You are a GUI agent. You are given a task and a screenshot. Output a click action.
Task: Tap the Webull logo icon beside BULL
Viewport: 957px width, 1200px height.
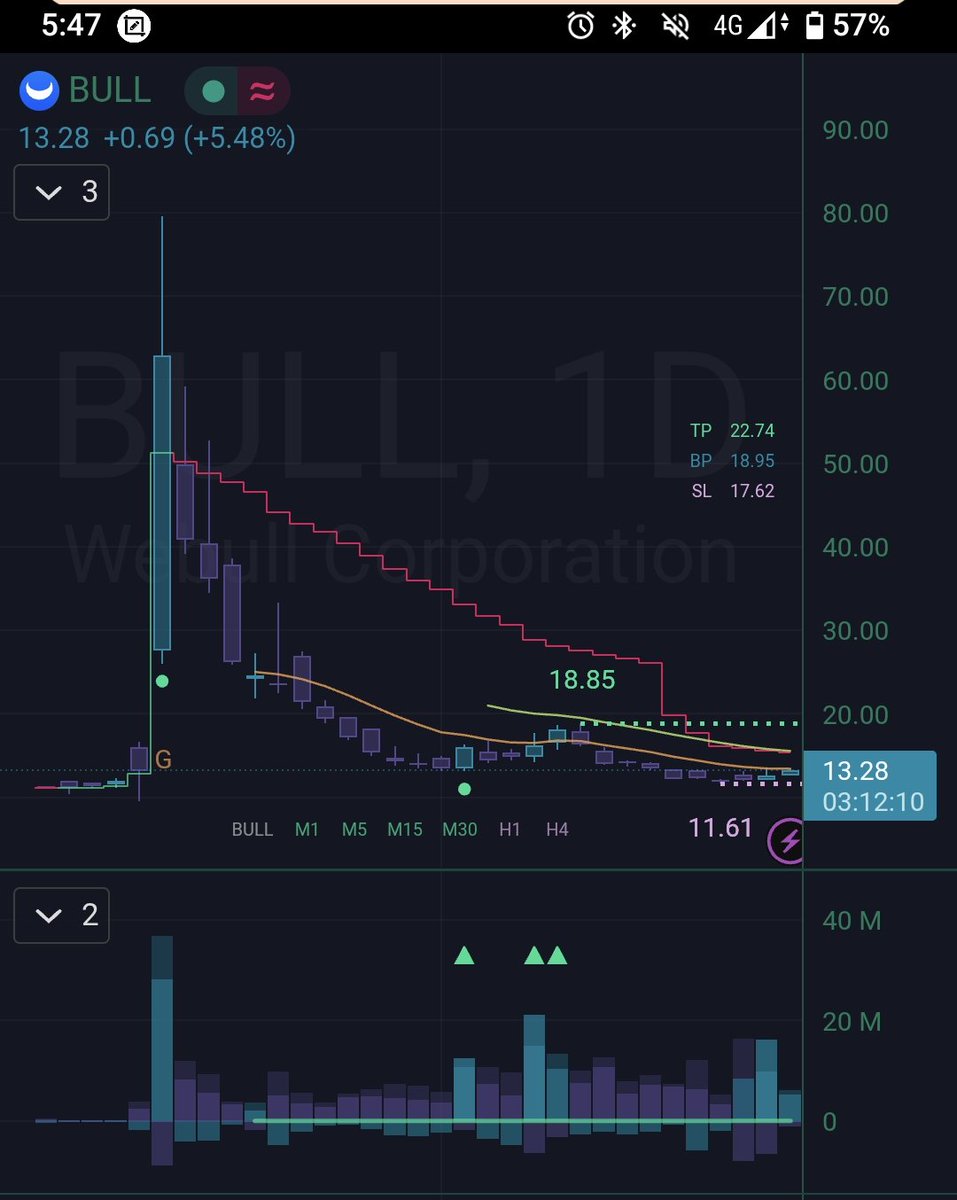click(39, 91)
